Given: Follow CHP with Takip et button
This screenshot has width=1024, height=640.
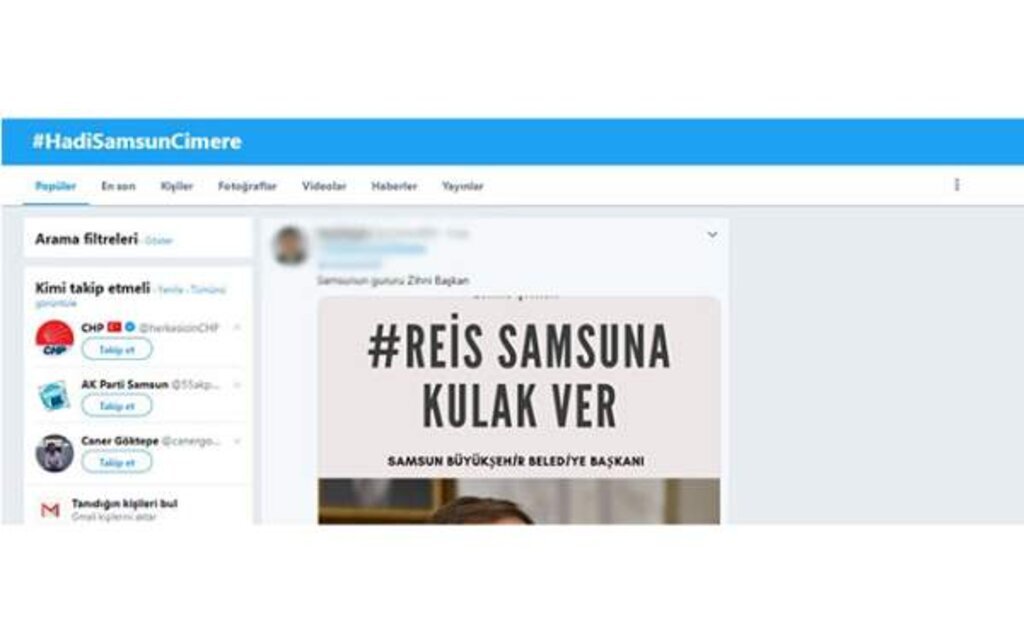Looking at the screenshot, I should [x=117, y=349].
